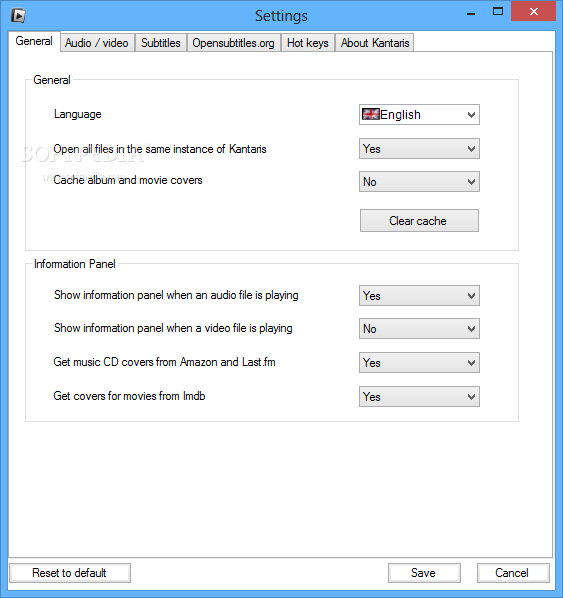563x598 pixels.
Task: Click the 'Settings' window title text
Action: [281, 16]
